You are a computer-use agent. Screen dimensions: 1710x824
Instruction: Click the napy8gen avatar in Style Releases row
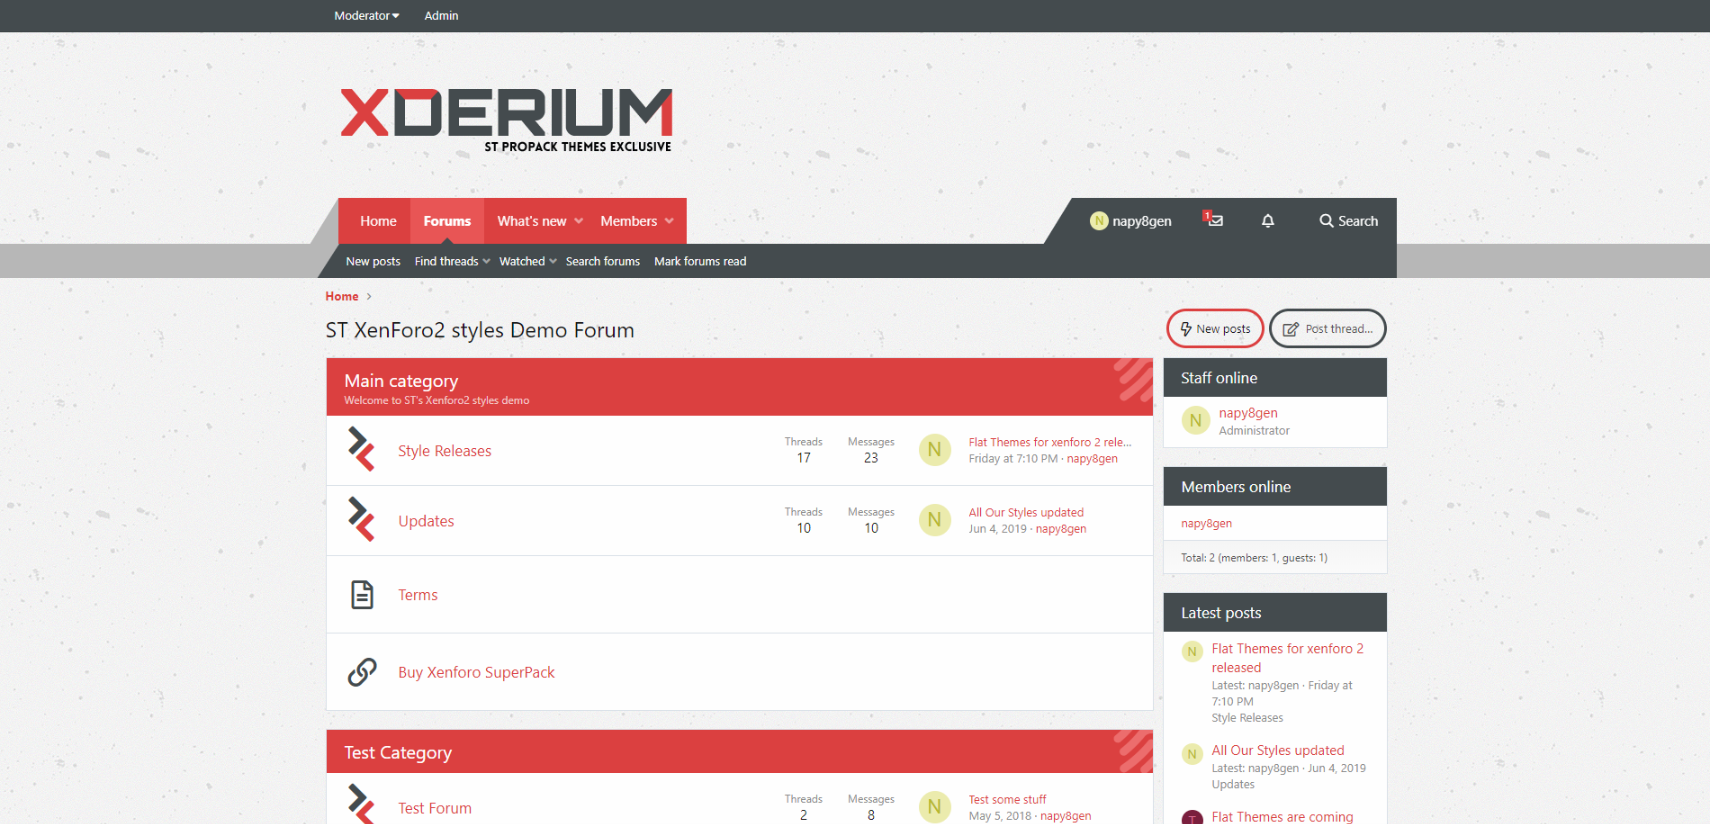[x=935, y=450]
